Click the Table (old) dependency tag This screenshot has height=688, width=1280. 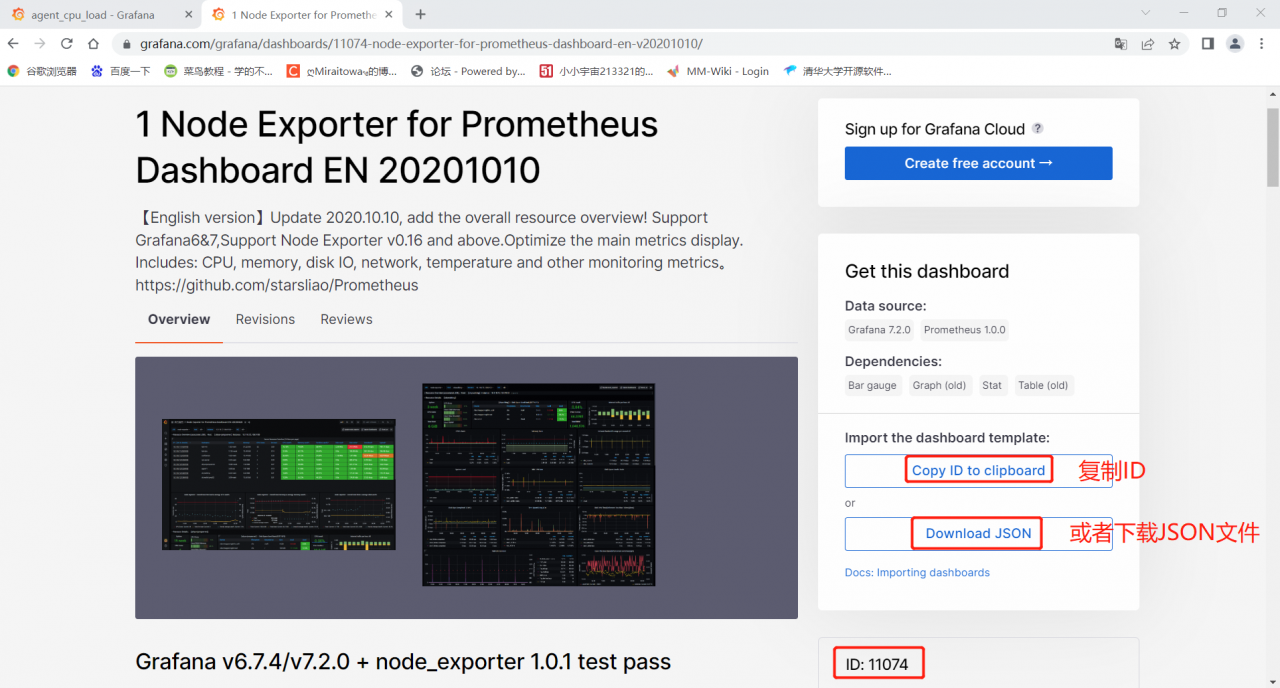[1043, 385]
